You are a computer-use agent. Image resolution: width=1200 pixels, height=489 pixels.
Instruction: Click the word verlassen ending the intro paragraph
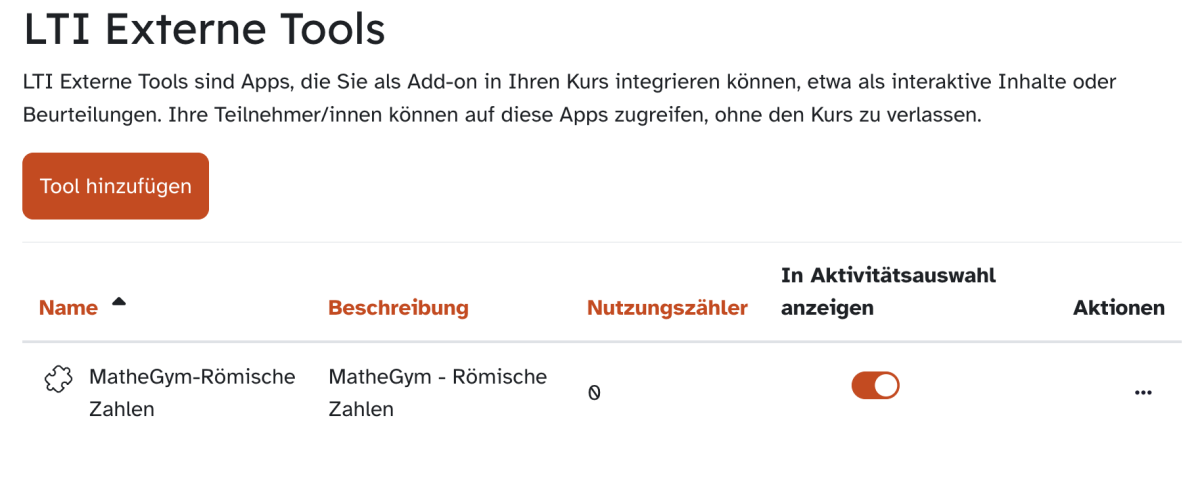939,115
